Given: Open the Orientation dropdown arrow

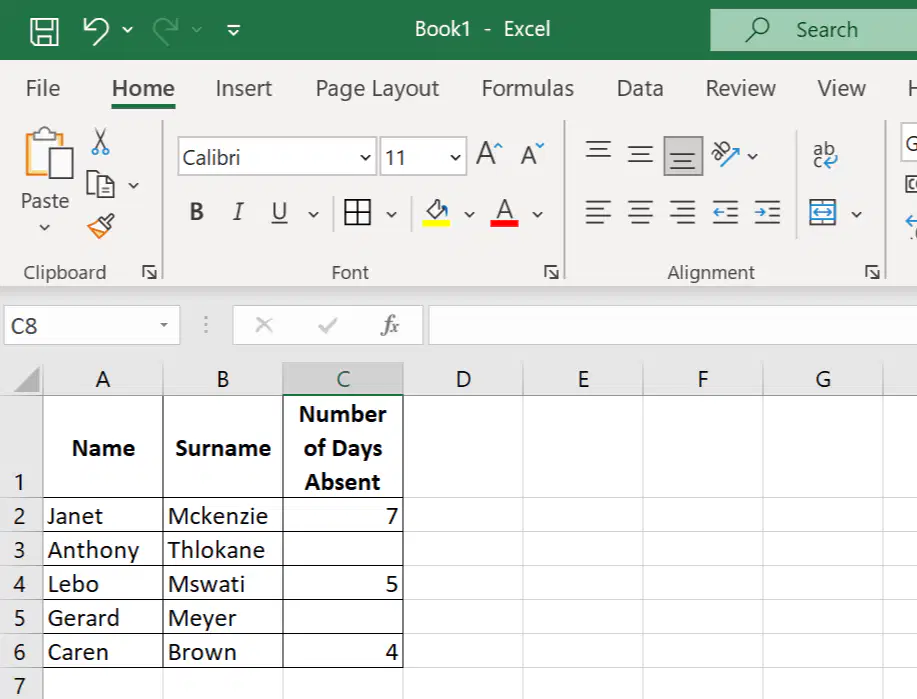Looking at the screenshot, I should (x=753, y=156).
